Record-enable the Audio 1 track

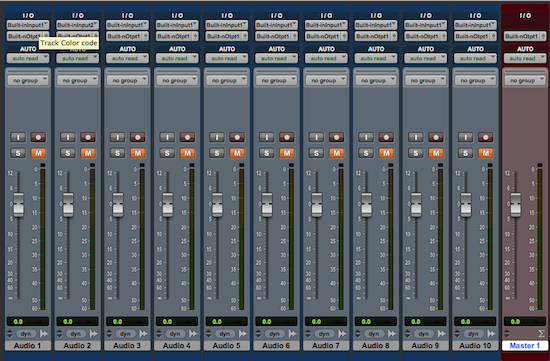pyautogui.click(x=38, y=137)
